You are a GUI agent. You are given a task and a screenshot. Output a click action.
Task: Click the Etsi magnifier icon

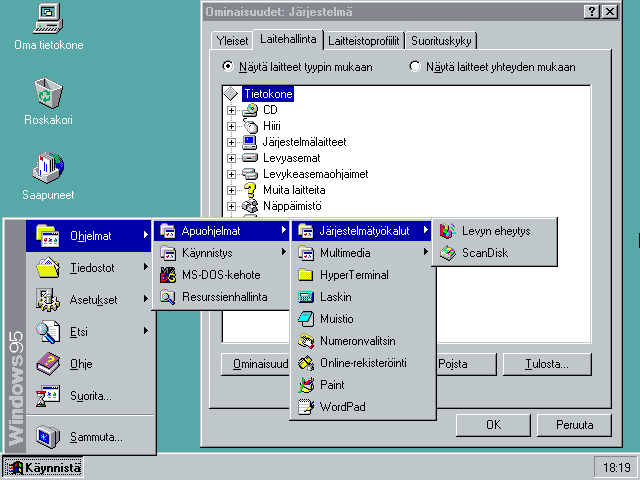(48, 332)
